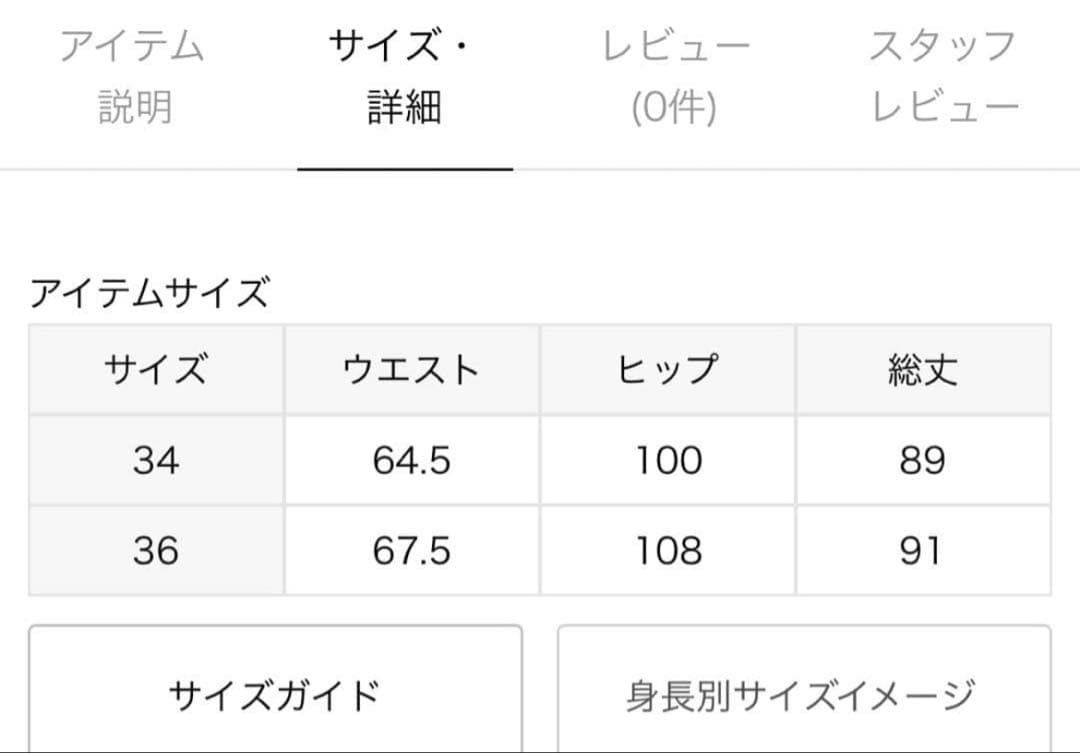Open the アイテム説明 tab
This screenshot has width=1080, height=753.
(132, 77)
